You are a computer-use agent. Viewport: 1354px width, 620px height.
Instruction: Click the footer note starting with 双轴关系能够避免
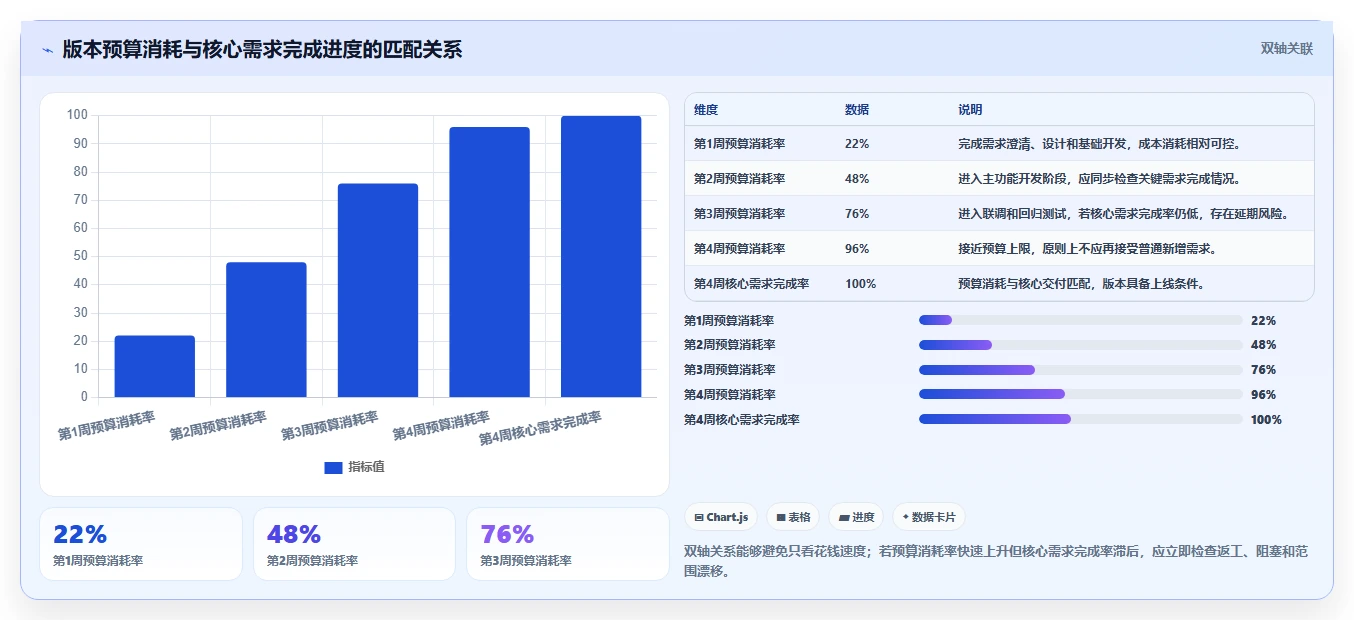coord(996,561)
